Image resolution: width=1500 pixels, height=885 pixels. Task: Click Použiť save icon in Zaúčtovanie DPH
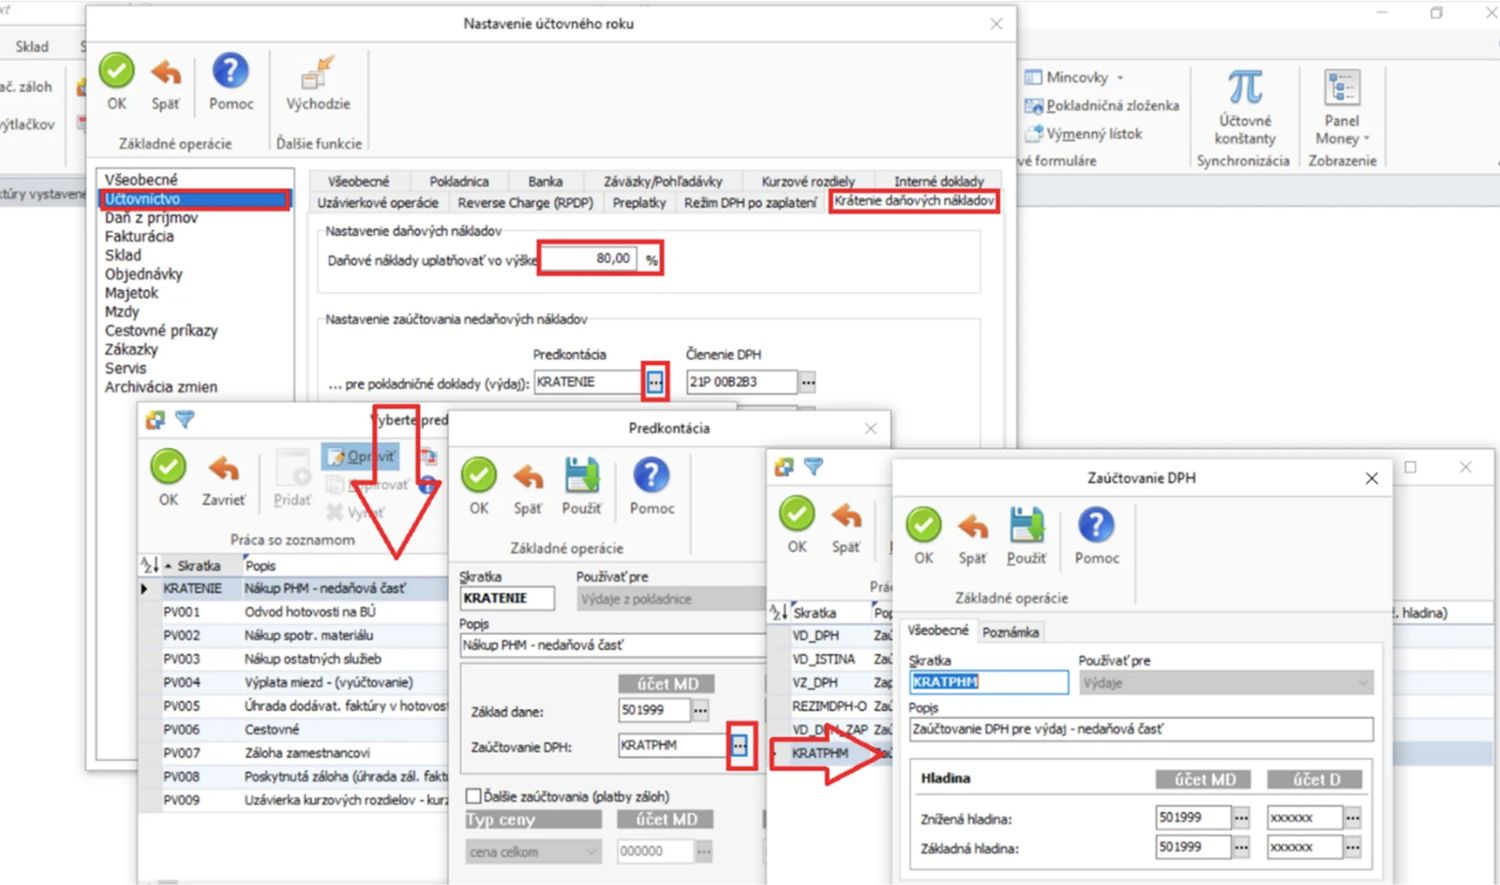point(1026,526)
